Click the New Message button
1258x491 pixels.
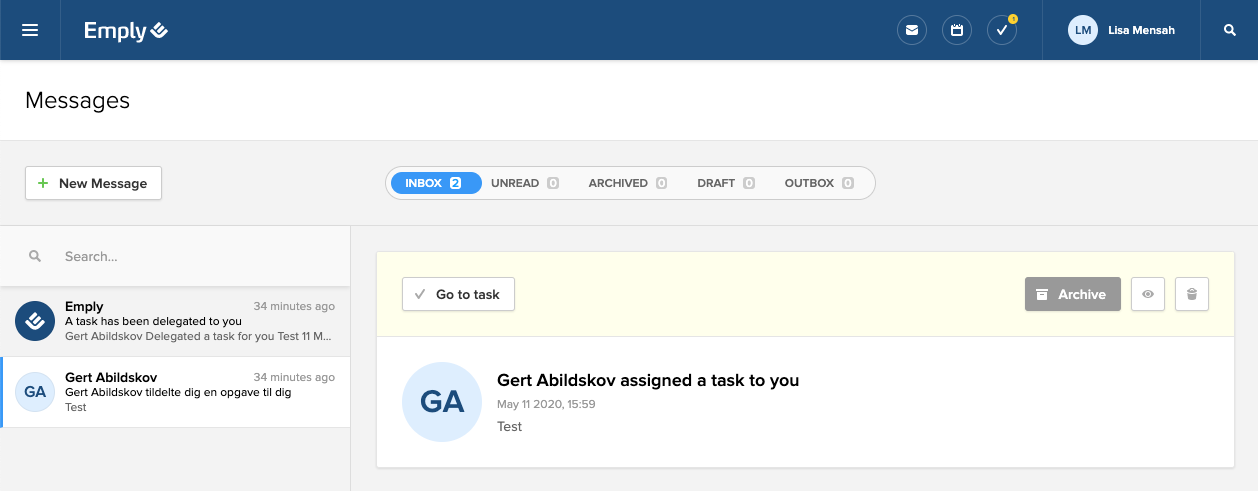coord(93,183)
